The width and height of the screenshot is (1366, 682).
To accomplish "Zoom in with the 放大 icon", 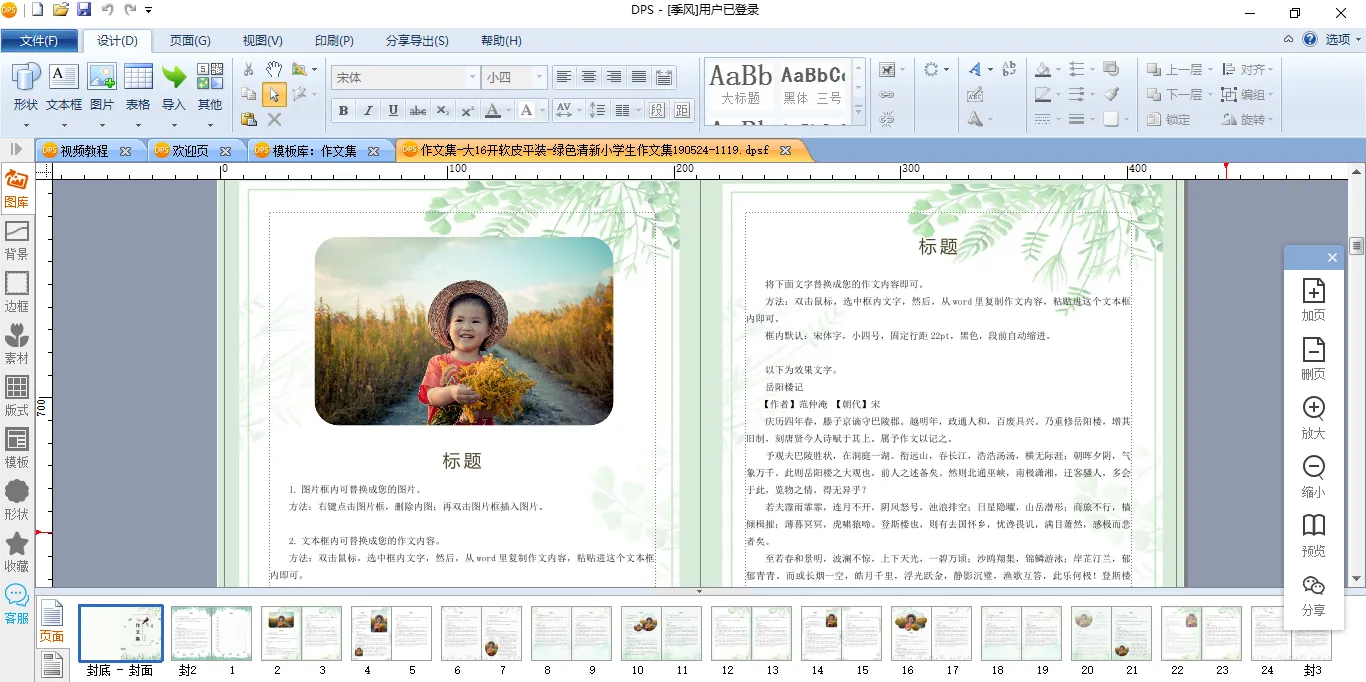I will [x=1313, y=417].
